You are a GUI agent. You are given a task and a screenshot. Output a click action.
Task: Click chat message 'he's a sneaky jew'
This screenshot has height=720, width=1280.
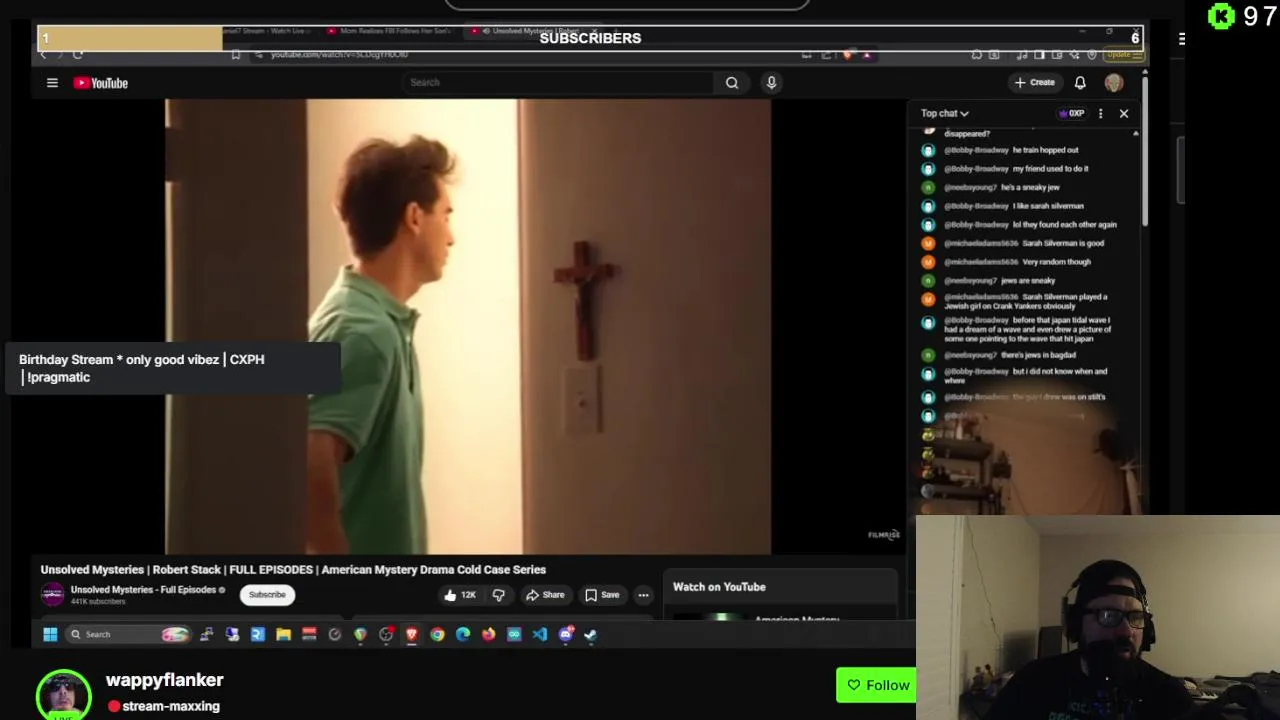point(1030,187)
